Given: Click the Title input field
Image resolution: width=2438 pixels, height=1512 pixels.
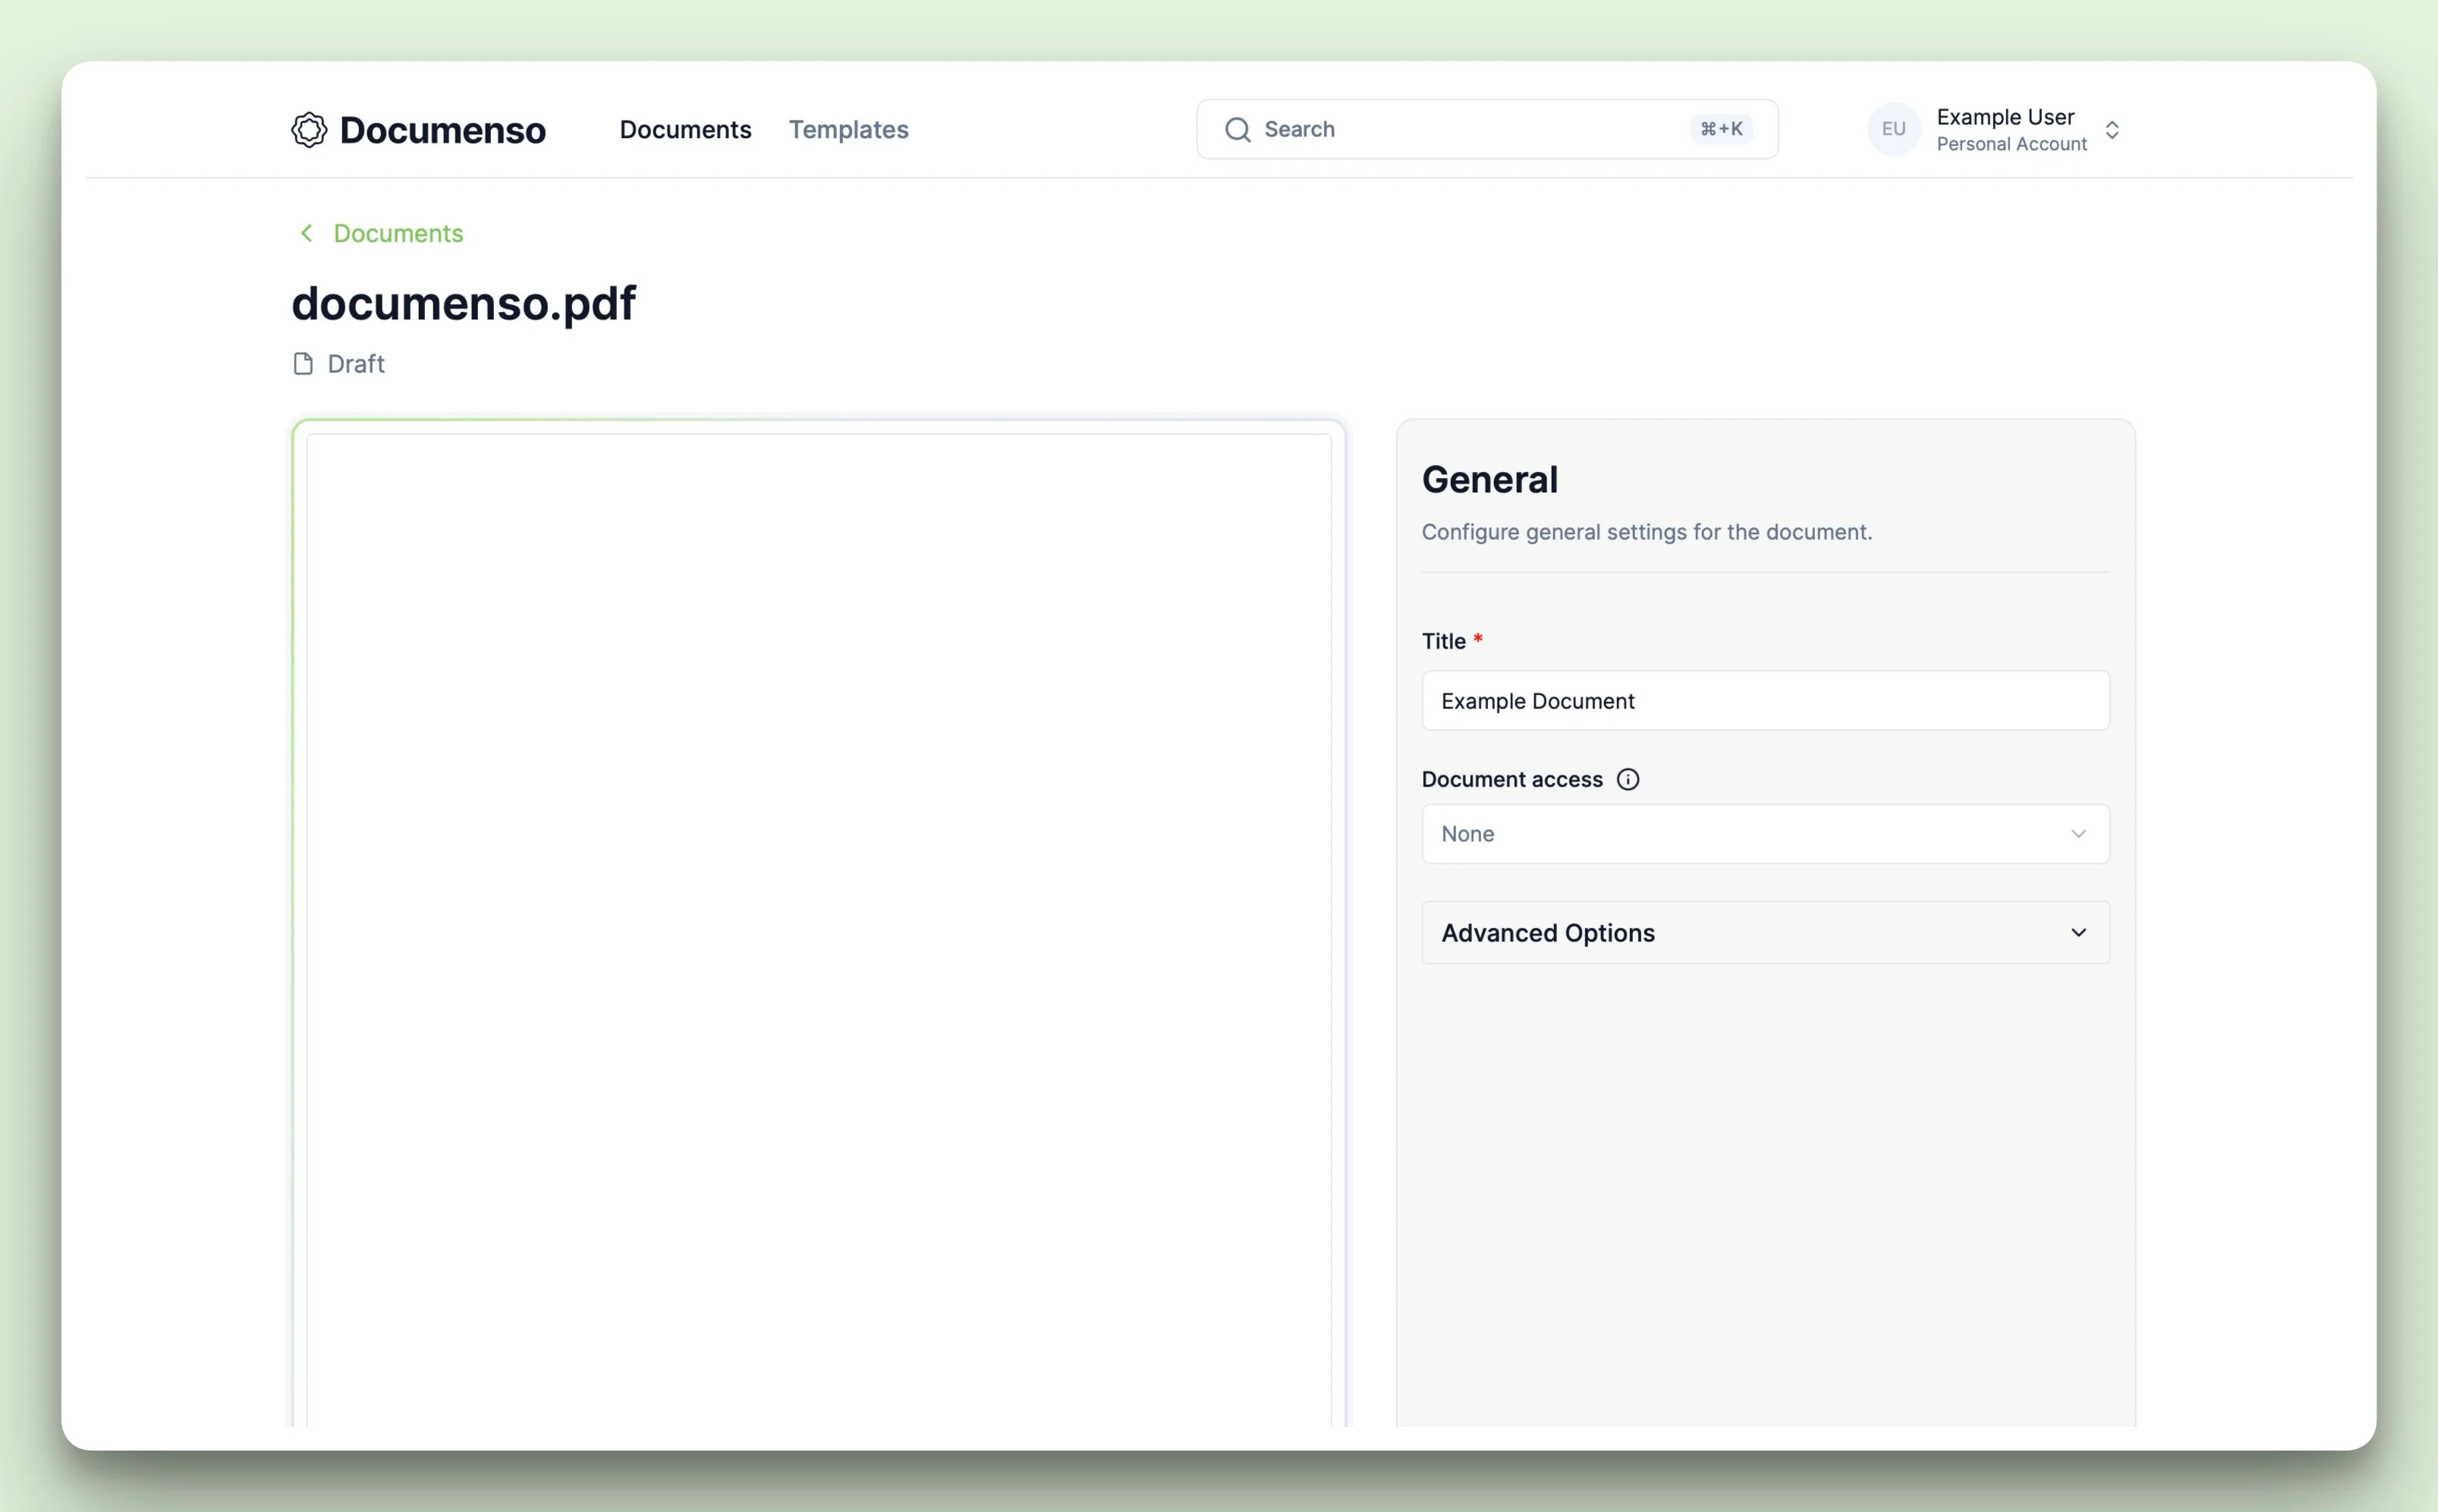Looking at the screenshot, I should [1766, 700].
